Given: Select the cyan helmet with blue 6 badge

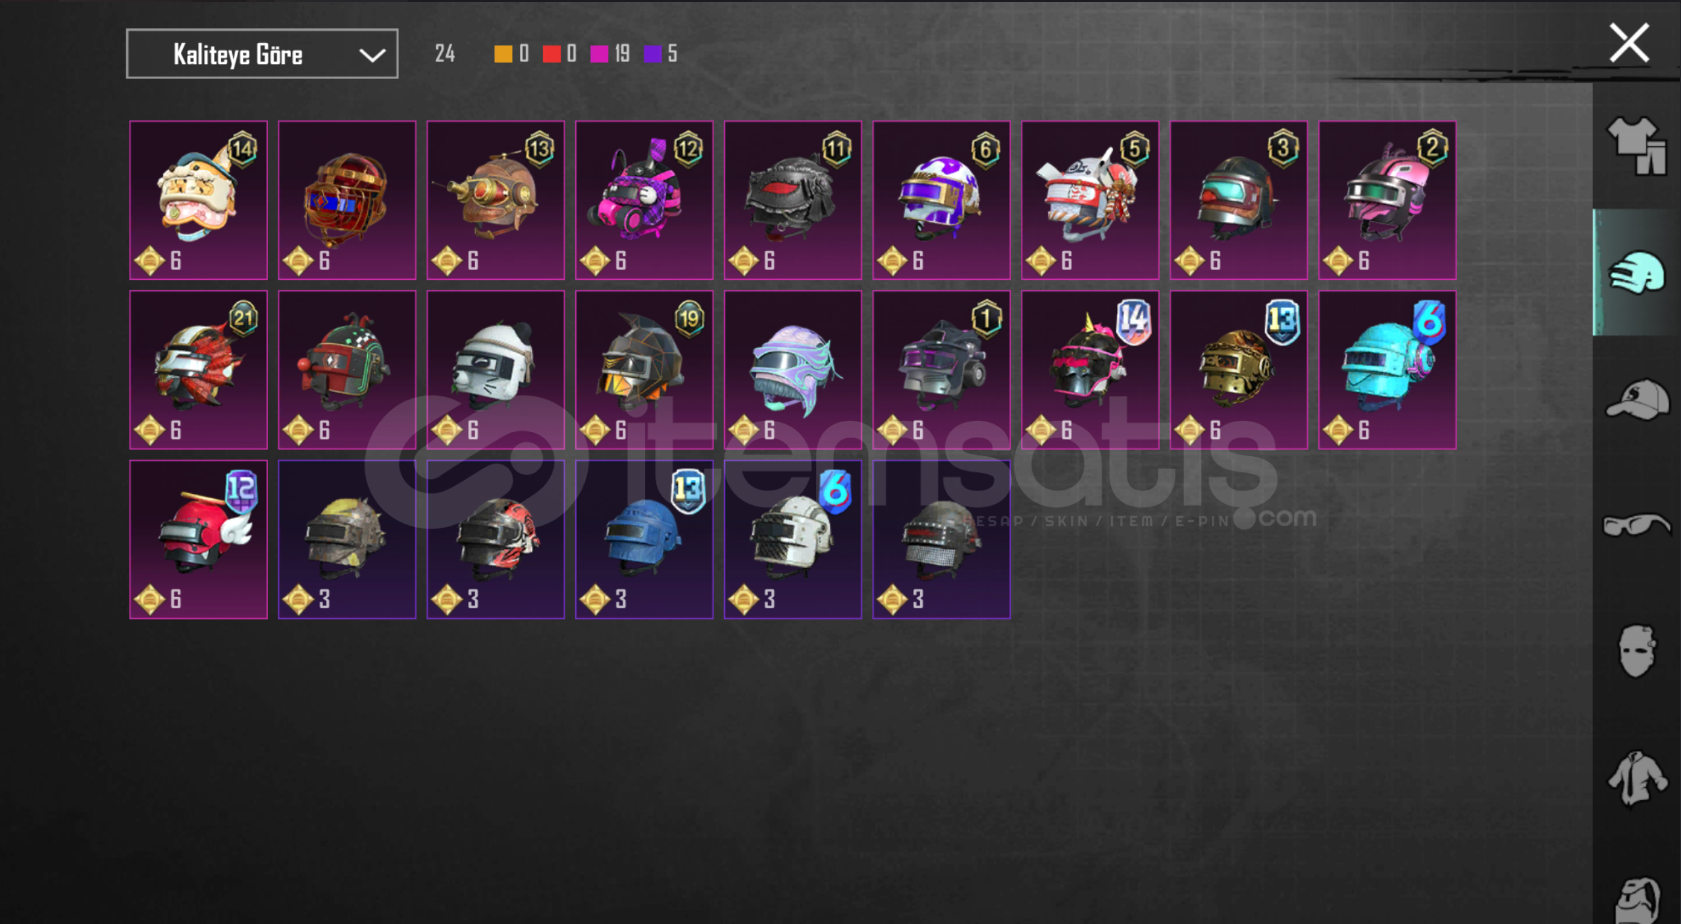Looking at the screenshot, I should [x=1387, y=370].
